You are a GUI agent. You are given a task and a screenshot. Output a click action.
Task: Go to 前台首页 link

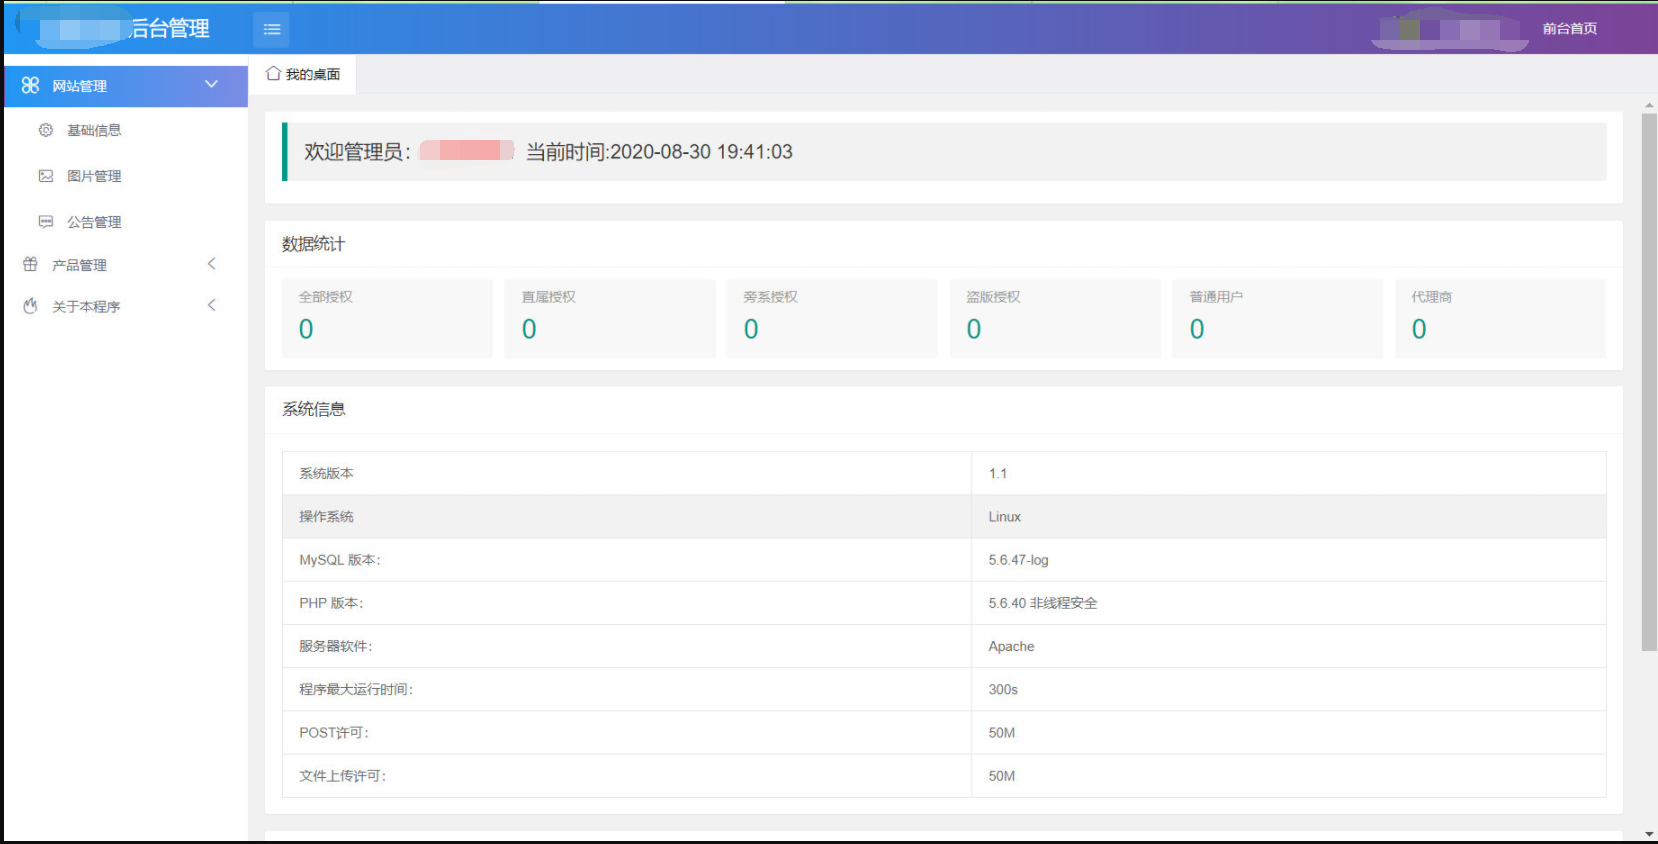[x=1569, y=29]
